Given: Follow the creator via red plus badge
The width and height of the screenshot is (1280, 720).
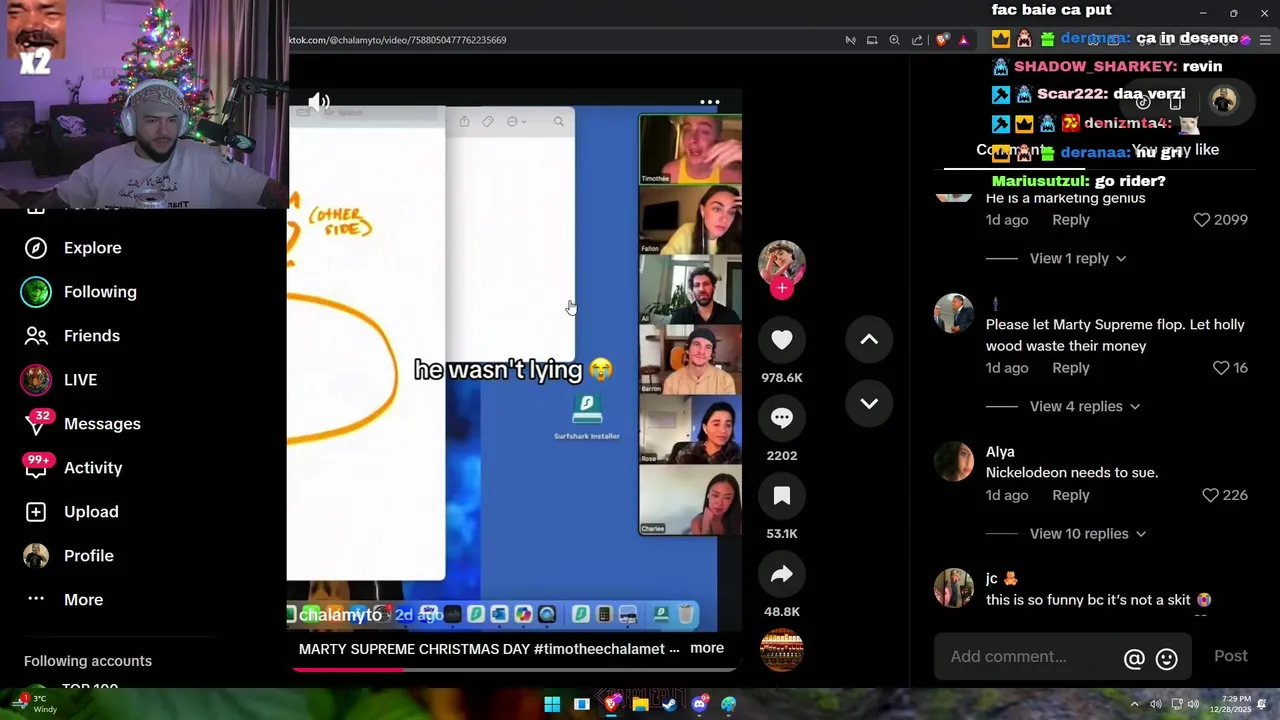Looking at the screenshot, I should (782, 288).
